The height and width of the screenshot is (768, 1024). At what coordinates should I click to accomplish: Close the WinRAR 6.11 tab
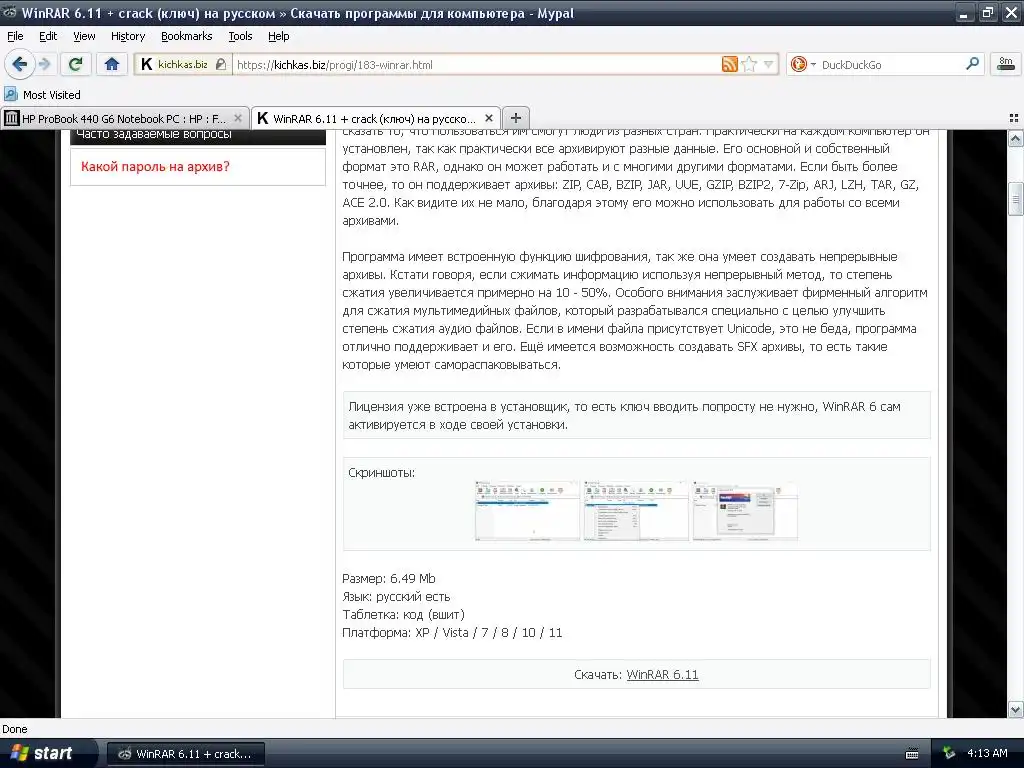point(488,118)
